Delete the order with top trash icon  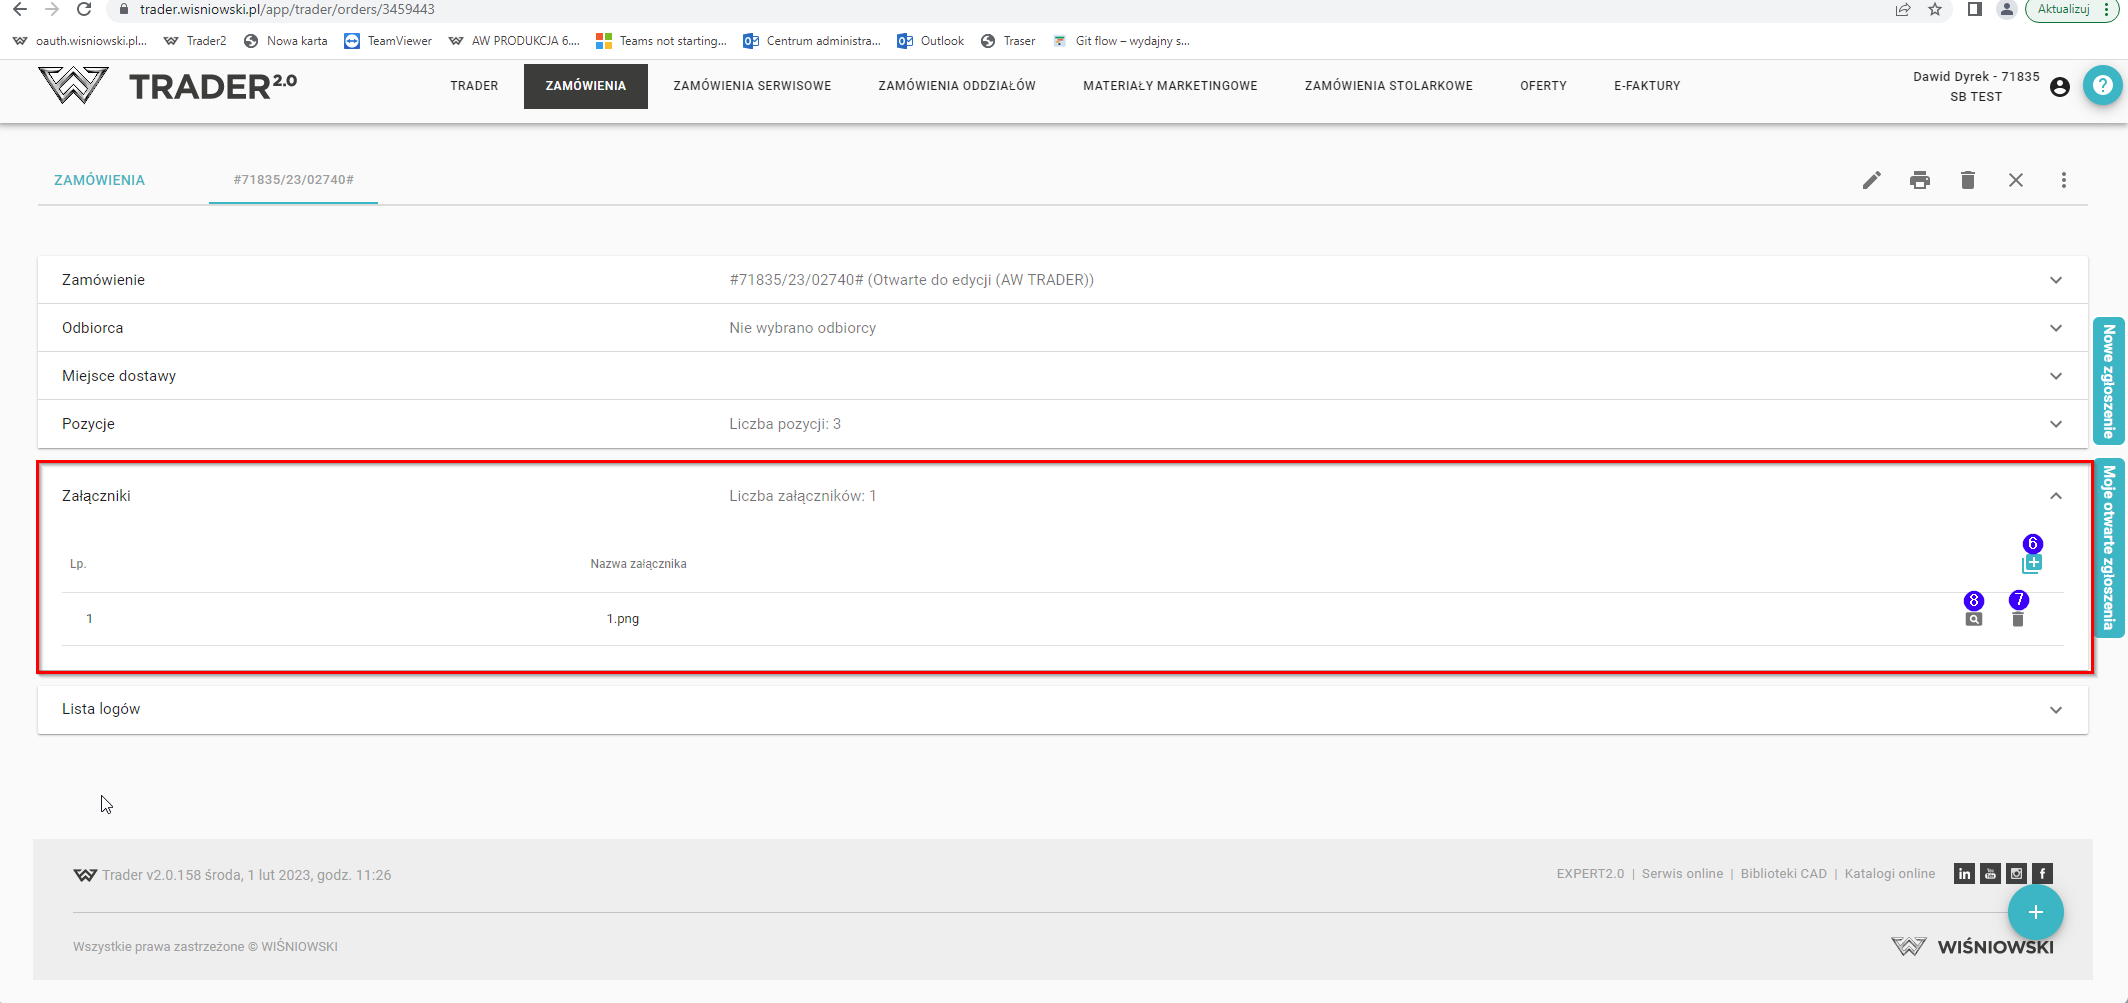click(x=1967, y=180)
